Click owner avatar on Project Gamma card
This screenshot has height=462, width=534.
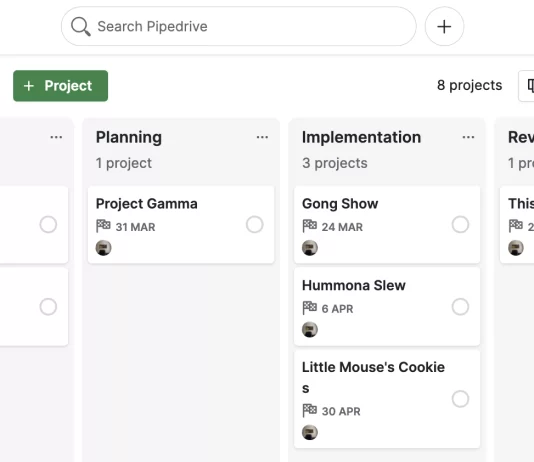(104, 248)
